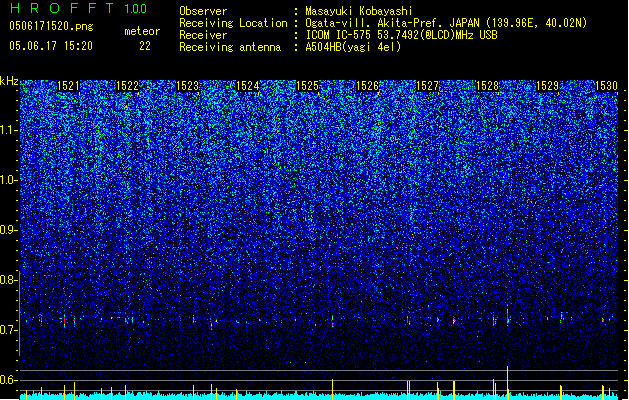Click the 1525 time marker
This screenshot has width=629, height=400.
click(x=307, y=86)
